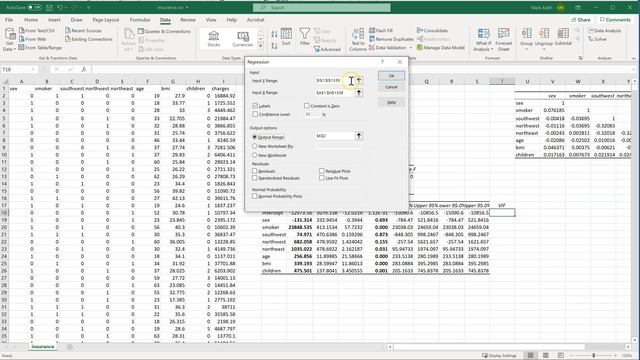The height and width of the screenshot is (360, 640).
Task: Open Data Validation dropdown arrow
Action: 411,48
